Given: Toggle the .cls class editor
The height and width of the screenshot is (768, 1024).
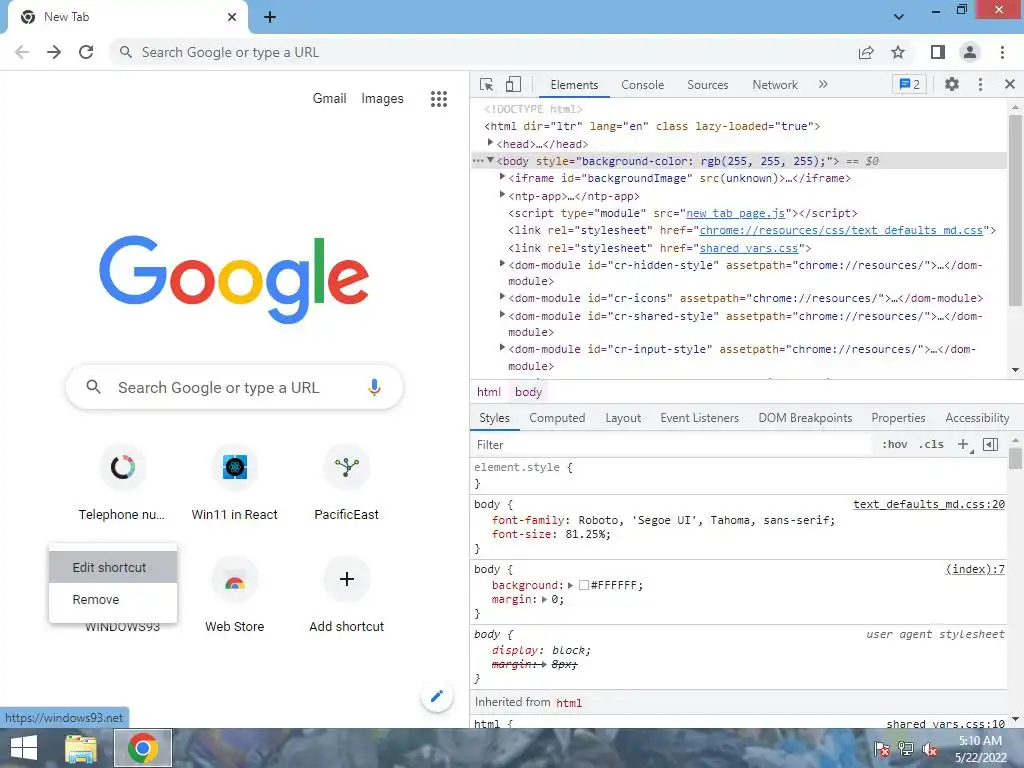Looking at the screenshot, I should click(x=931, y=445).
